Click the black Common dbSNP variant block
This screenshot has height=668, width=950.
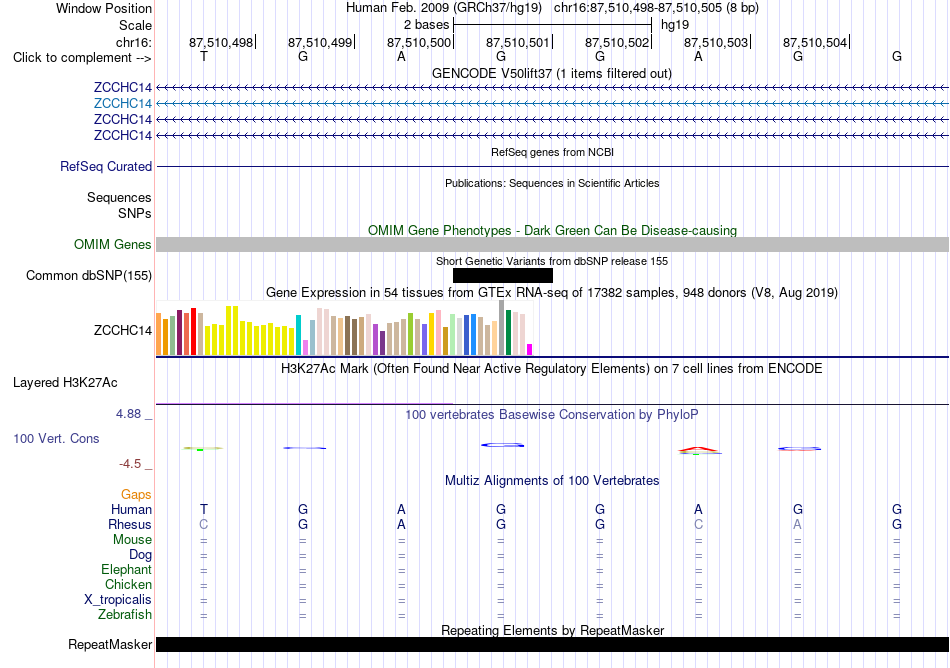click(502, 276)
